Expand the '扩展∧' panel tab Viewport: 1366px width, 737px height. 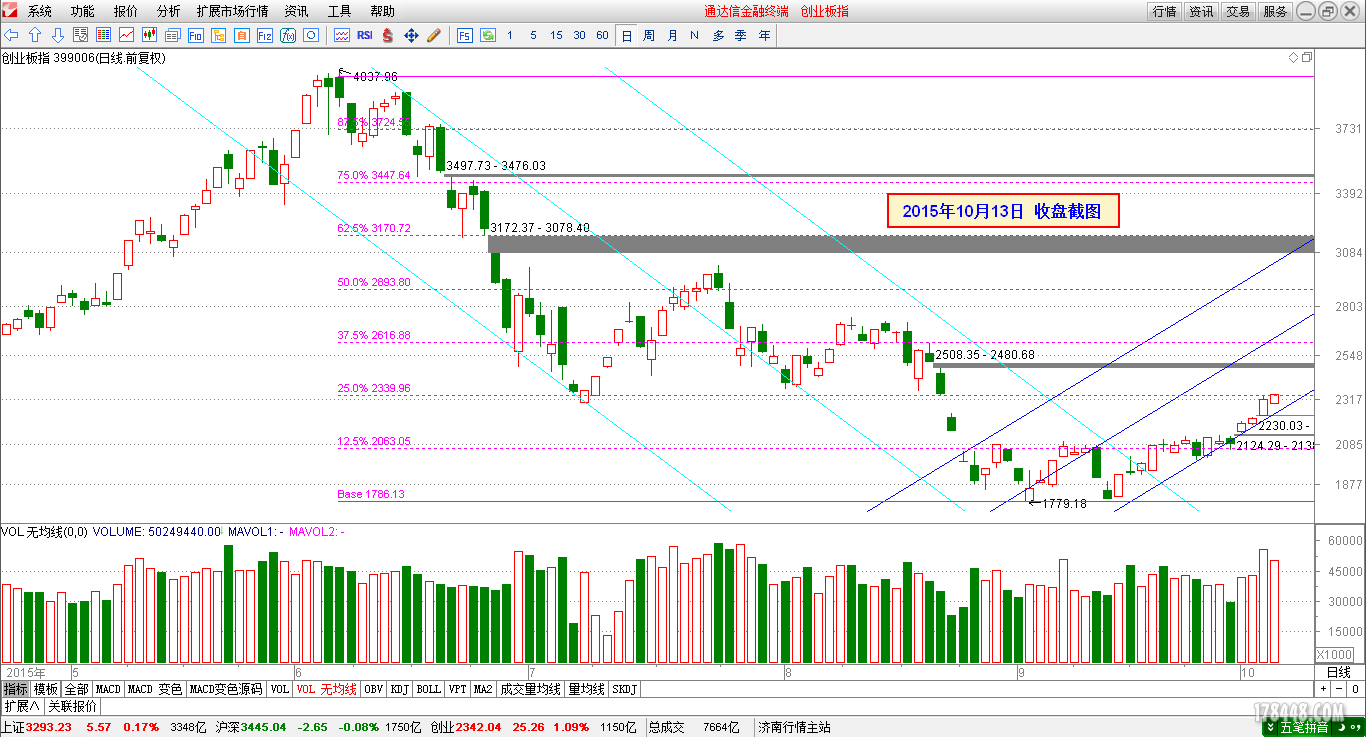tap(21, 706)
